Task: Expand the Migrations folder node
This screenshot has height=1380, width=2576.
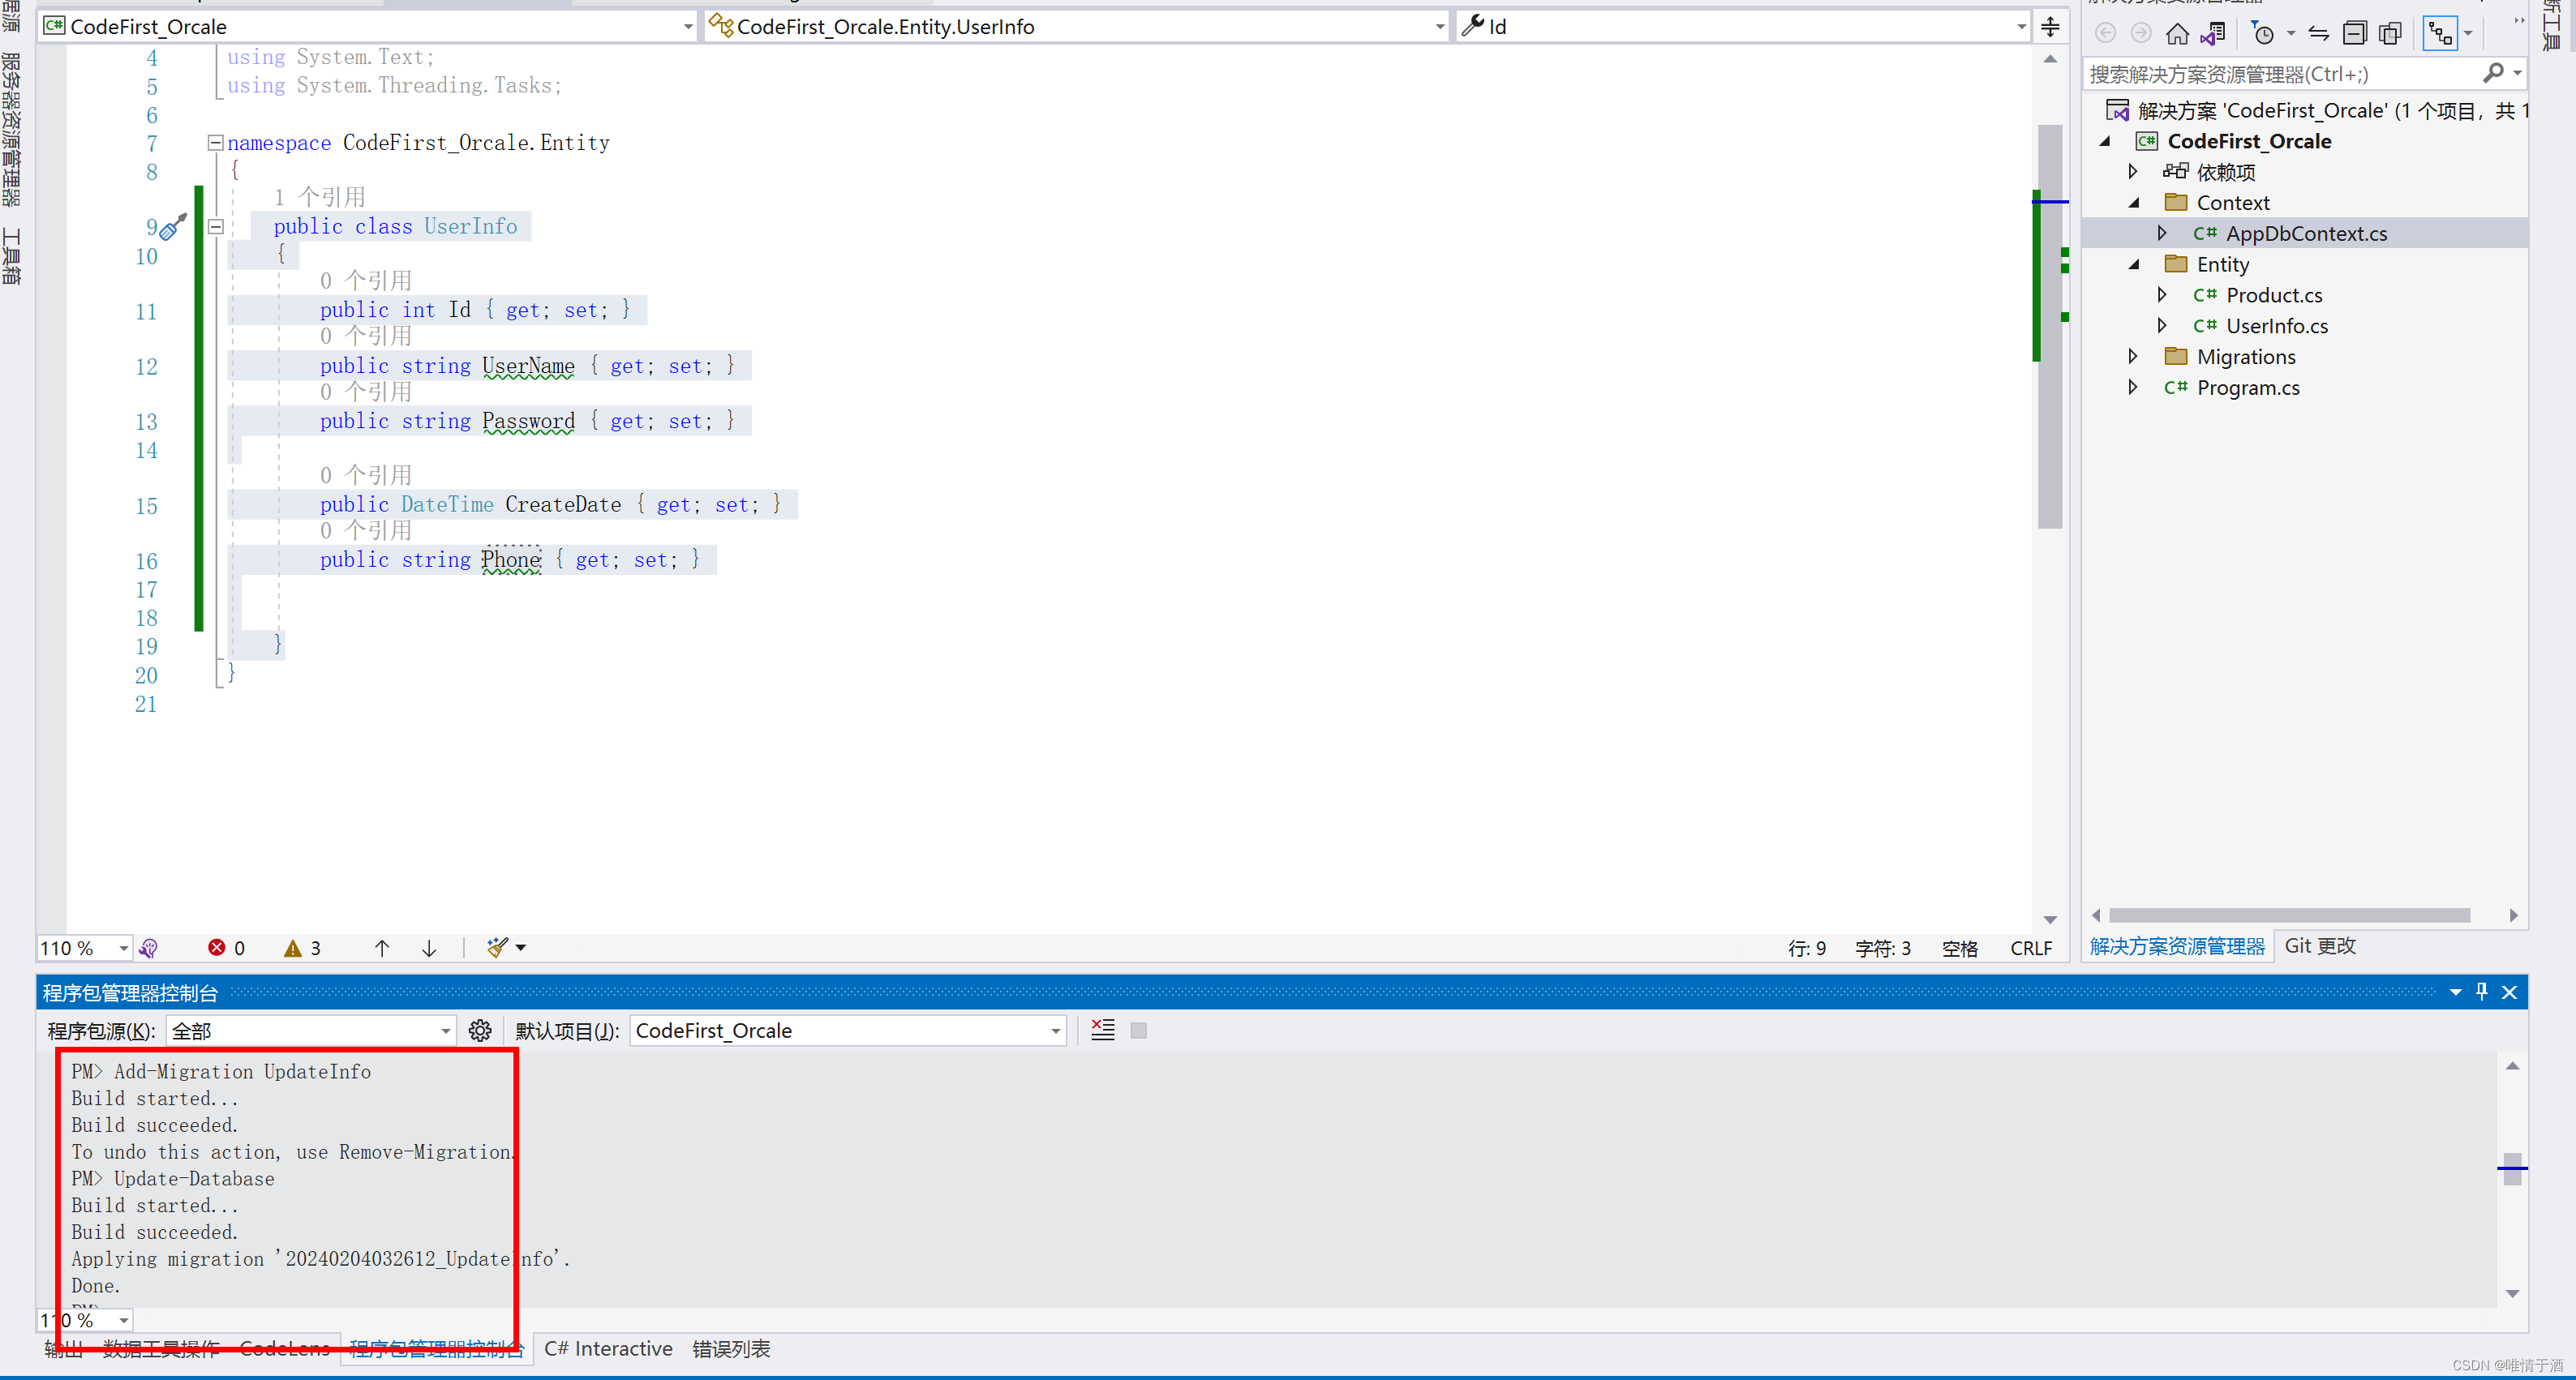Action: [2133, 356]
